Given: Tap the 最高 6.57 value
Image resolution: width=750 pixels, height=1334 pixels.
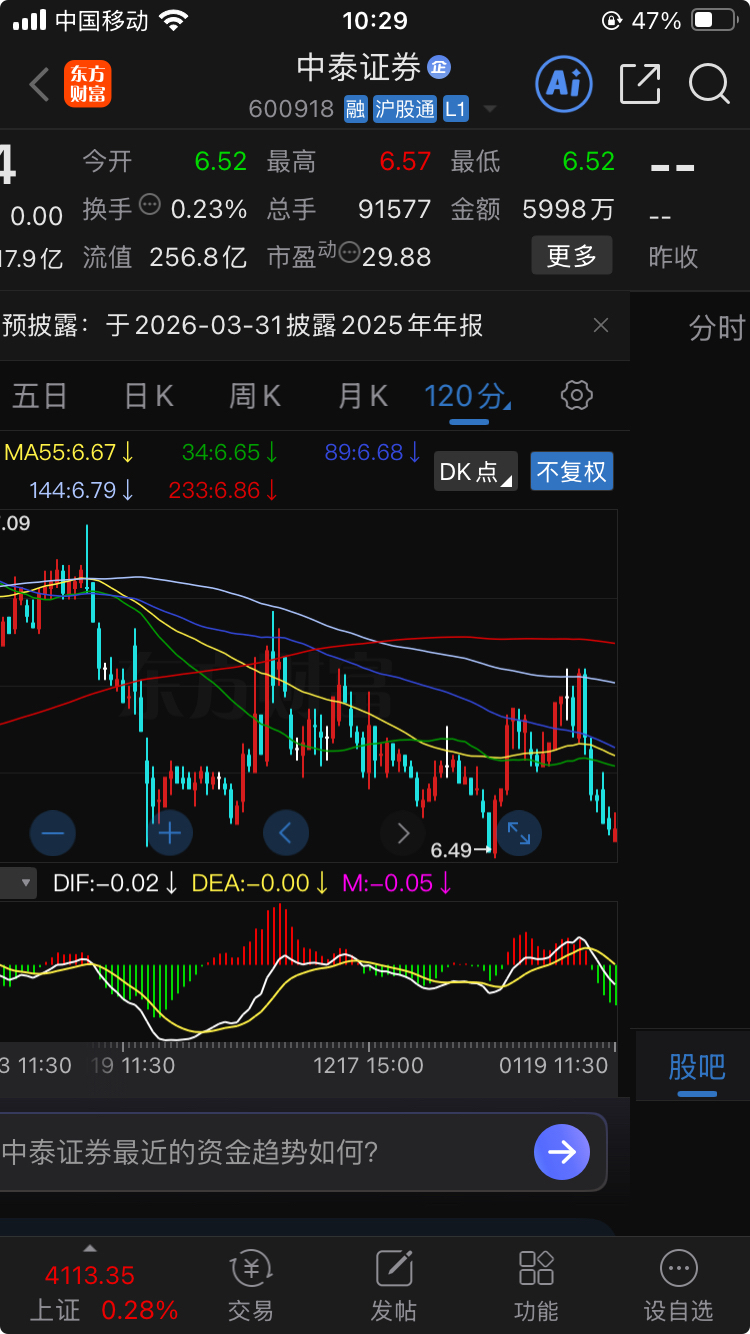Looking at the screenshot, I should pos(405,161).
